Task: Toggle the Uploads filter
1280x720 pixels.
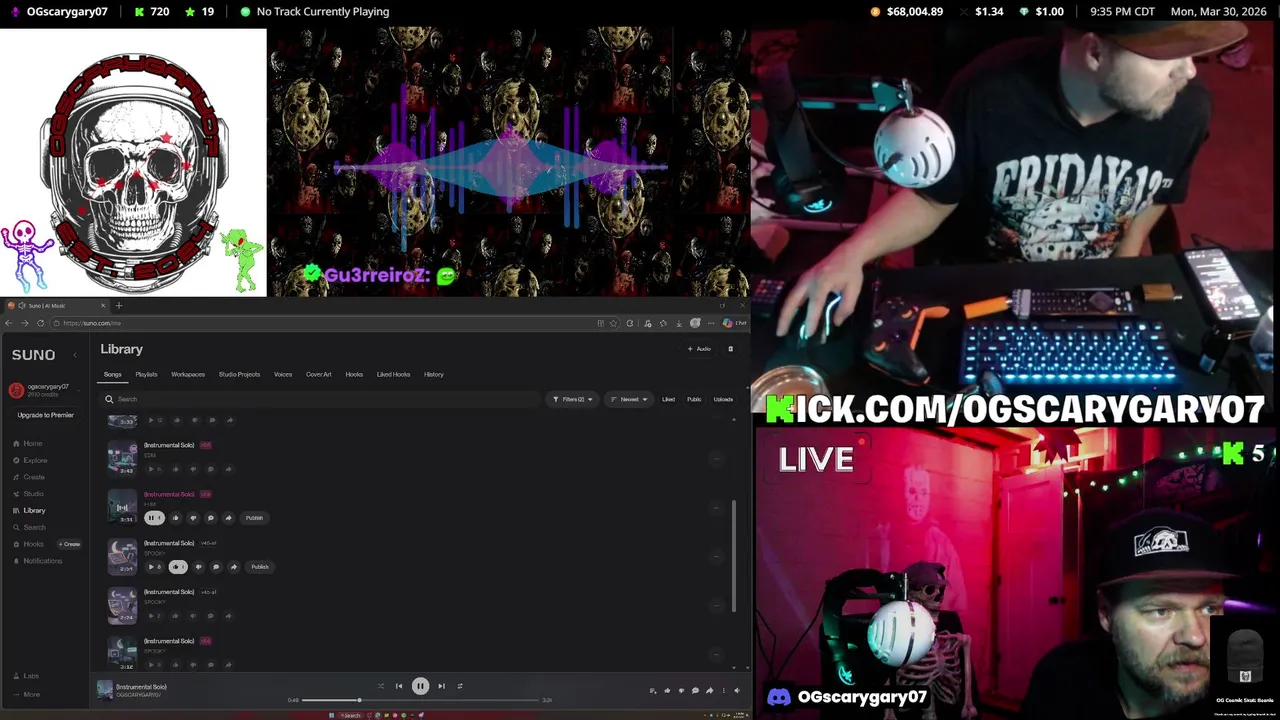Action: [723, 399]
